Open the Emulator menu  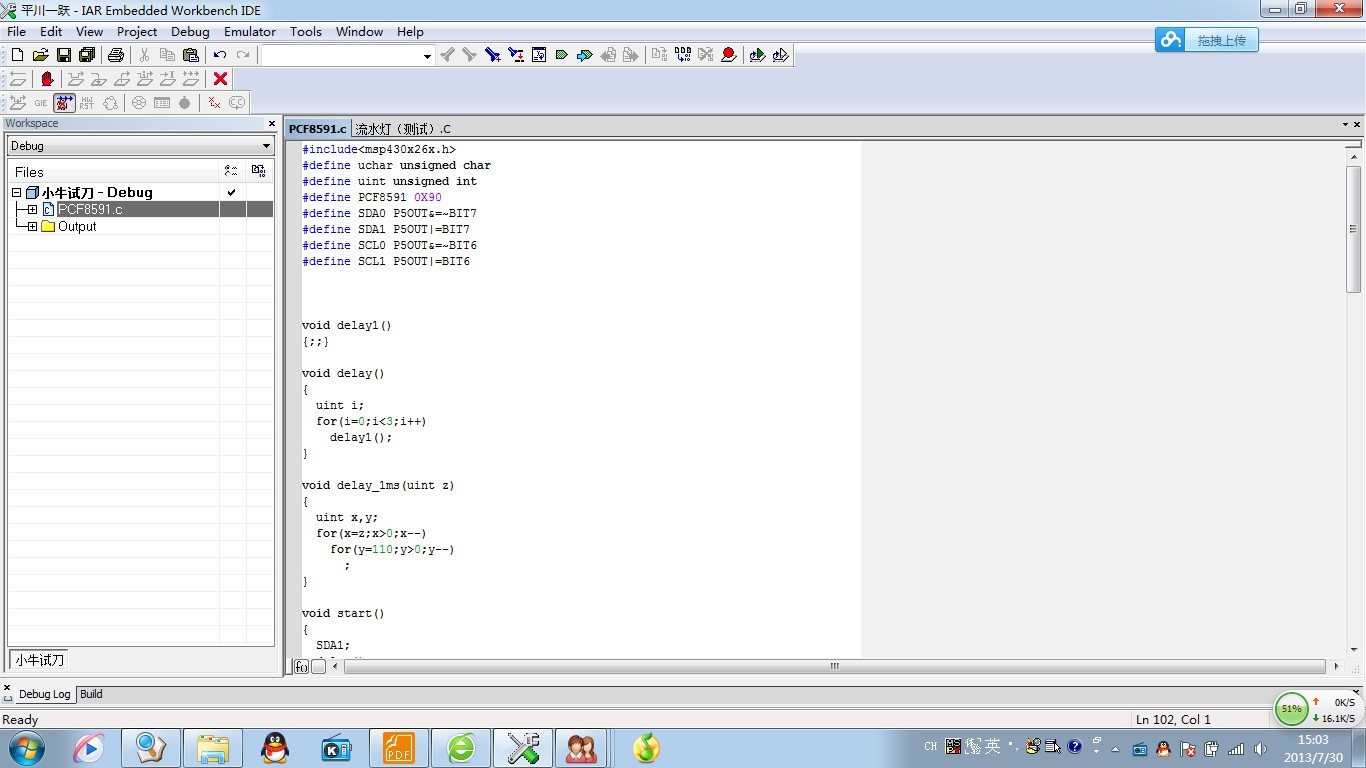tap(250, 32)
